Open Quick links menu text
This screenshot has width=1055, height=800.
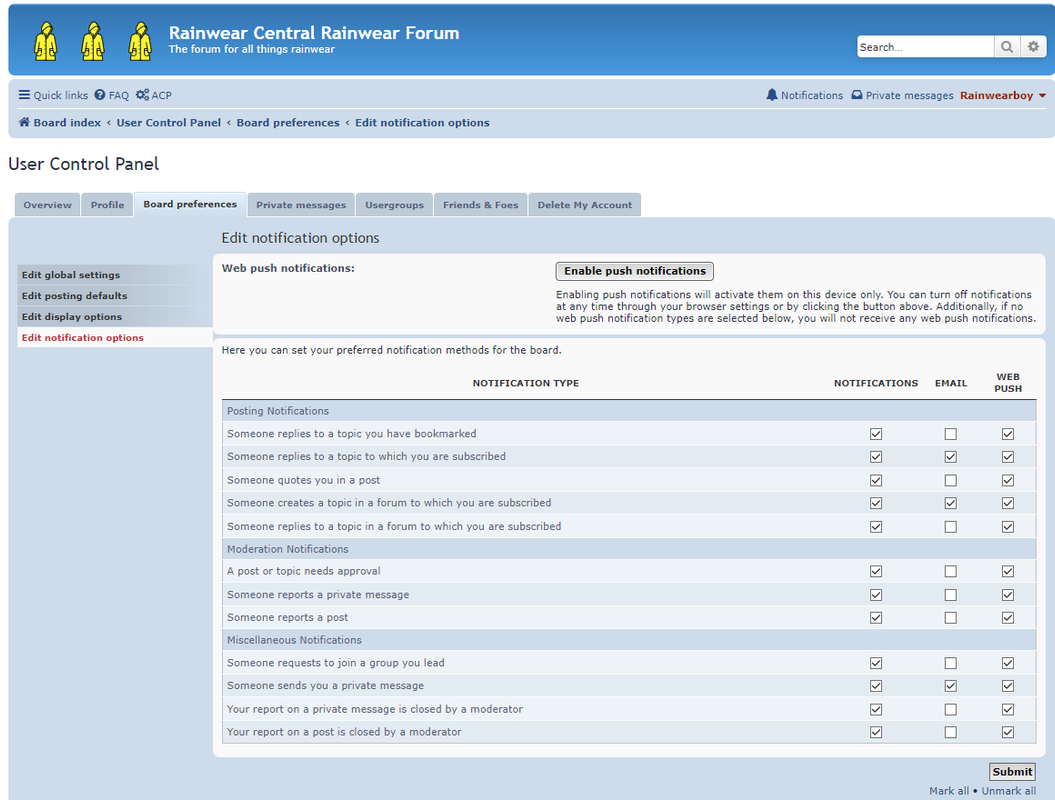61,96
